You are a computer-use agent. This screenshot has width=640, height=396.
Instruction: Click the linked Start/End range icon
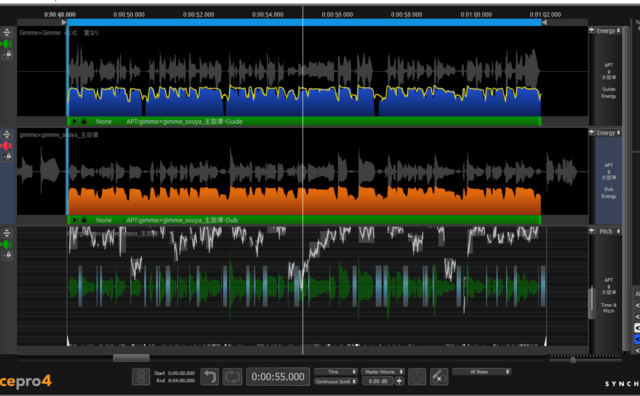pos(141,376)
